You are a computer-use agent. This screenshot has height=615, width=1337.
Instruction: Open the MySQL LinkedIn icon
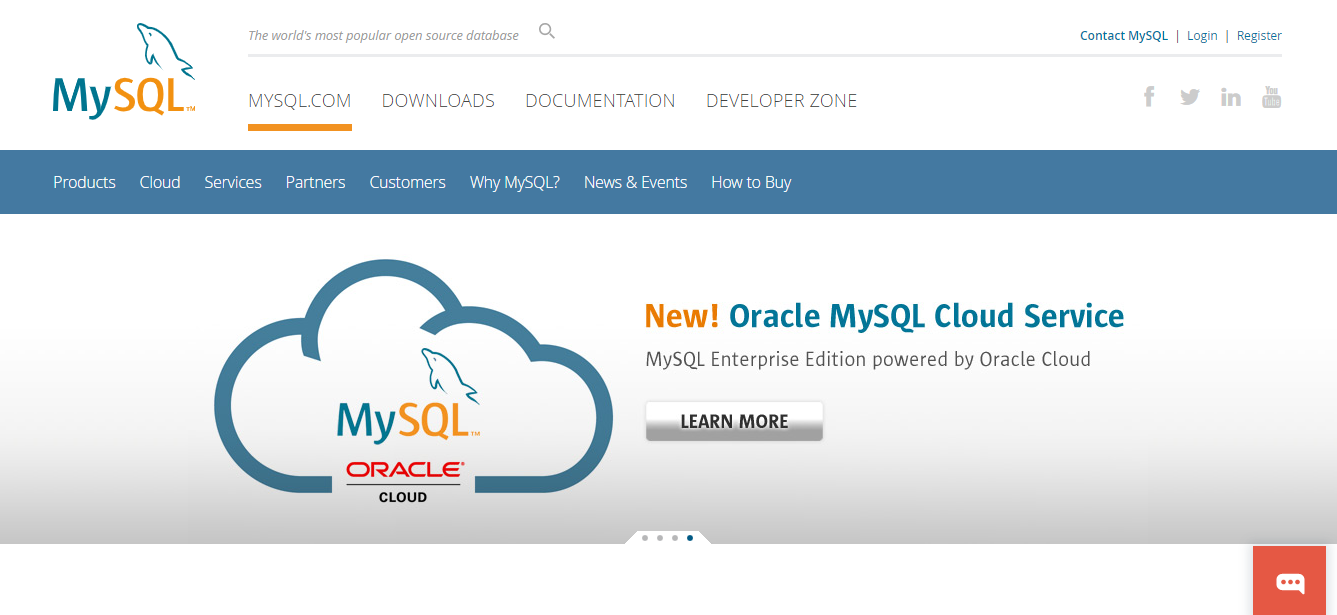point(1231,97)
